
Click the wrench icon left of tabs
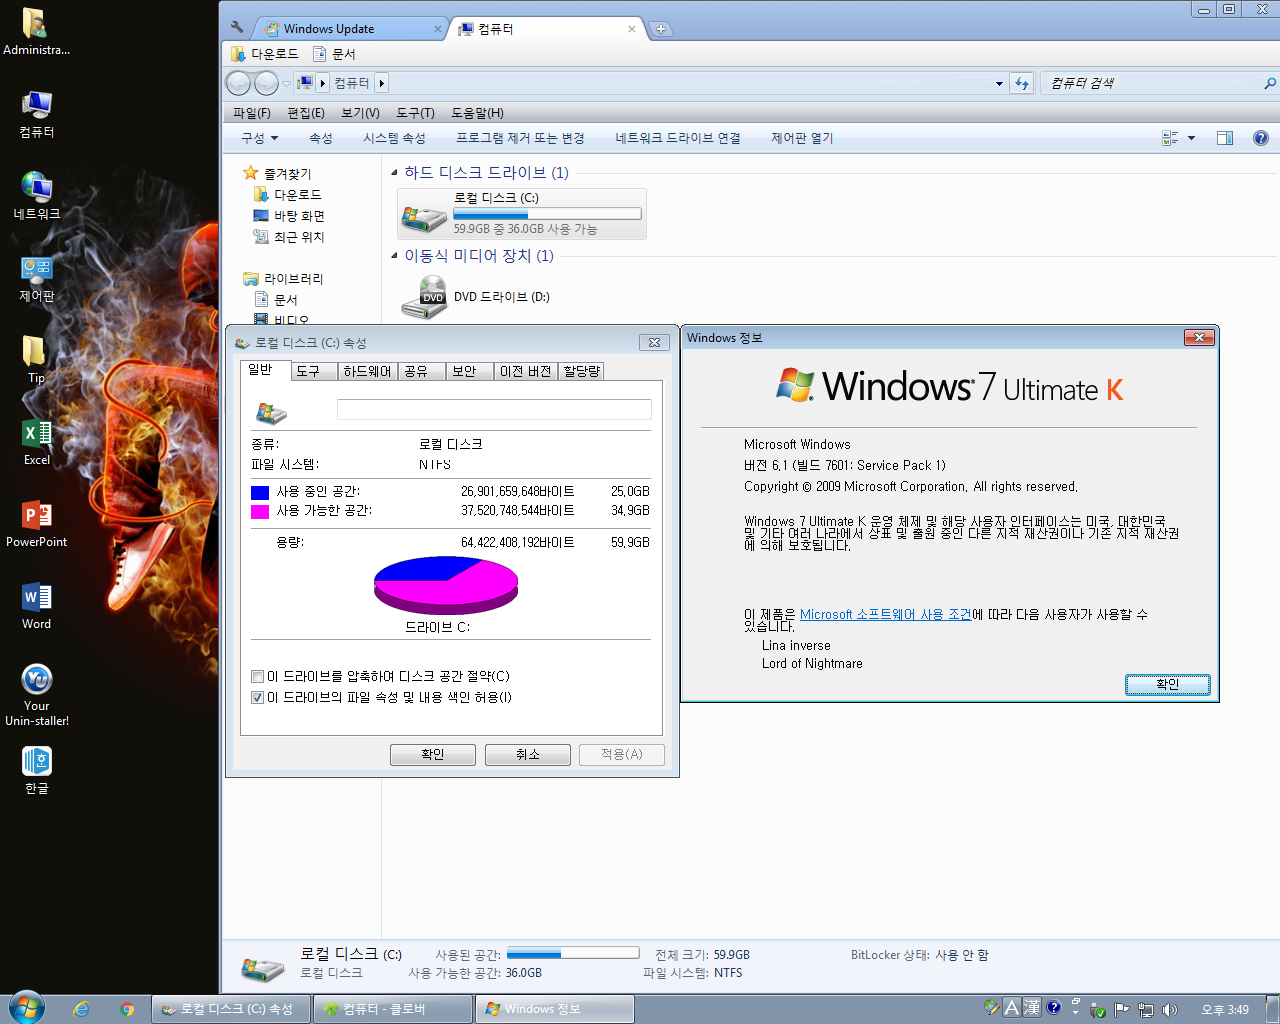237,28
